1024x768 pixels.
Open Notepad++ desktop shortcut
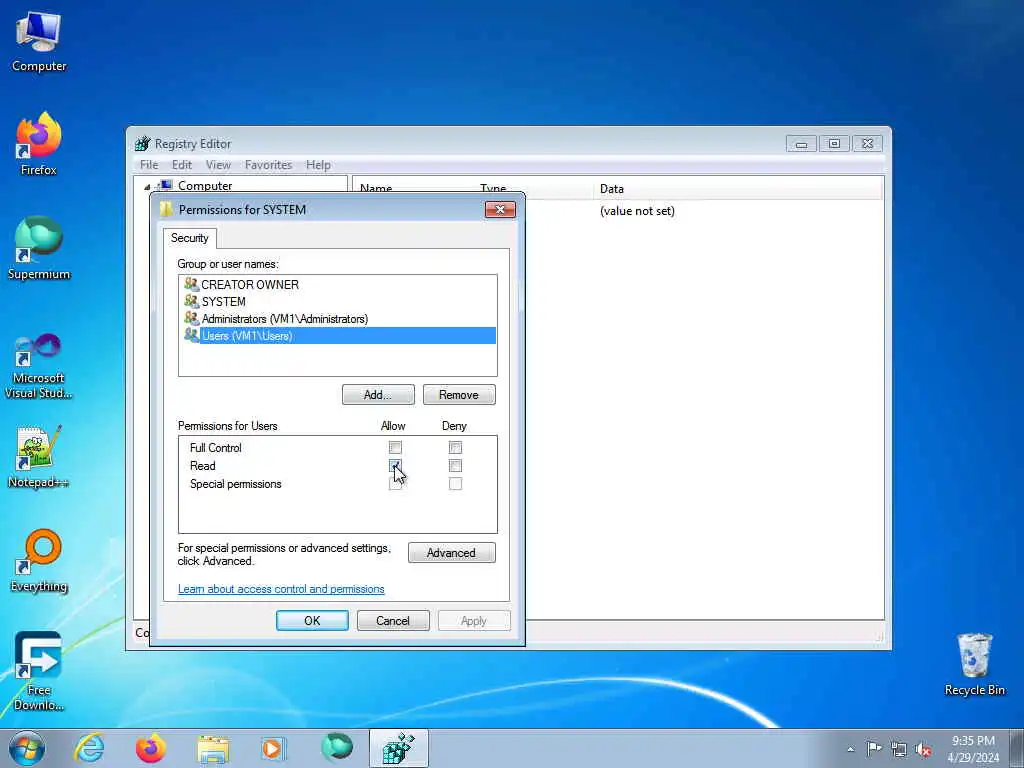point(39,456)
